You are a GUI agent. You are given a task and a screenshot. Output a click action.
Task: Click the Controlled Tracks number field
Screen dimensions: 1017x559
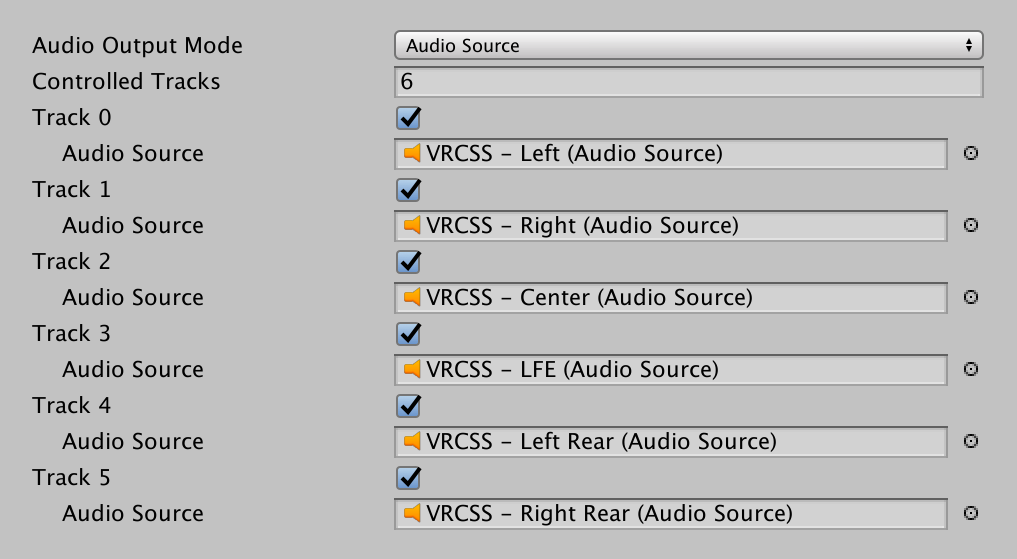pos(689,82)
